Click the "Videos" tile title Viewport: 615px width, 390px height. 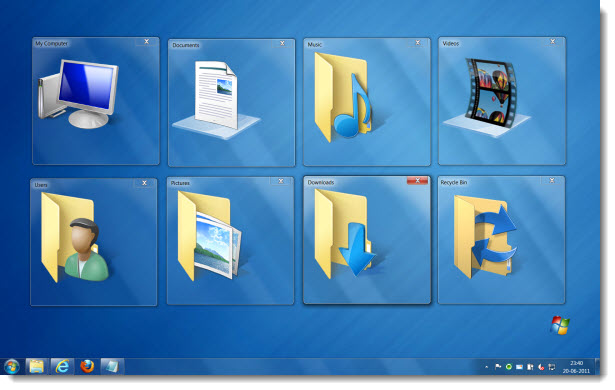click(x=451, y=44)
